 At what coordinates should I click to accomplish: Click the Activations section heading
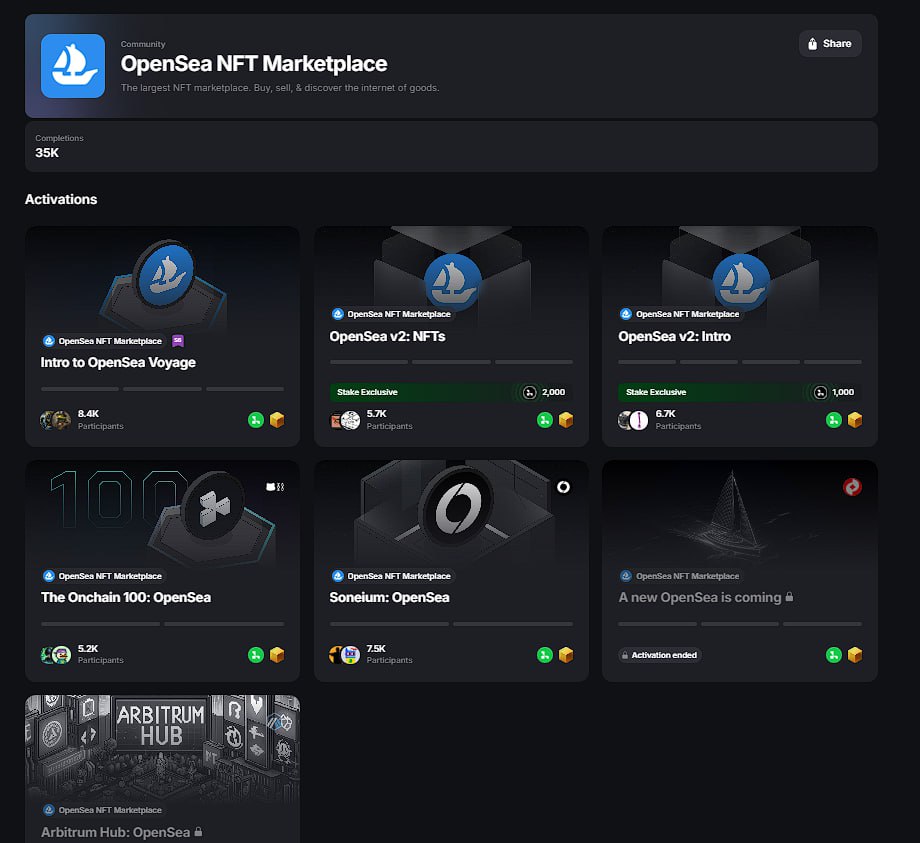[x=61, y=199]
